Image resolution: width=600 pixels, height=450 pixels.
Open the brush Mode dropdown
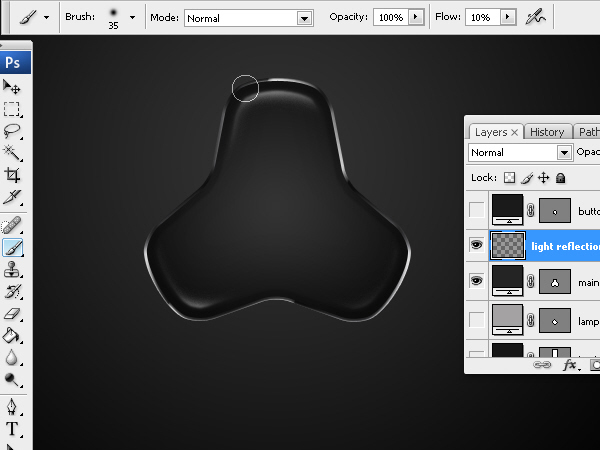[304, 18]
